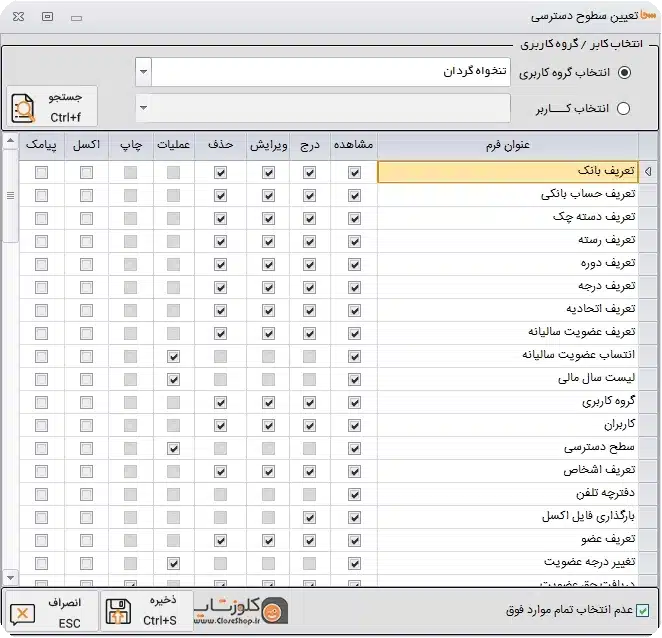Viewport: 662px width, 638px height.
Task: Click the جستجو Ctrl+f button
Action: pos(52,106)
